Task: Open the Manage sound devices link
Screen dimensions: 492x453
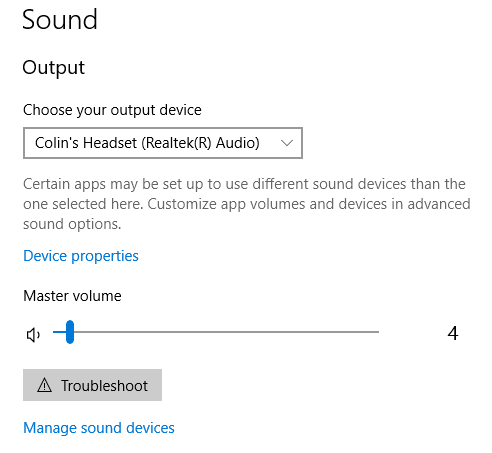Action: point(99,428)
